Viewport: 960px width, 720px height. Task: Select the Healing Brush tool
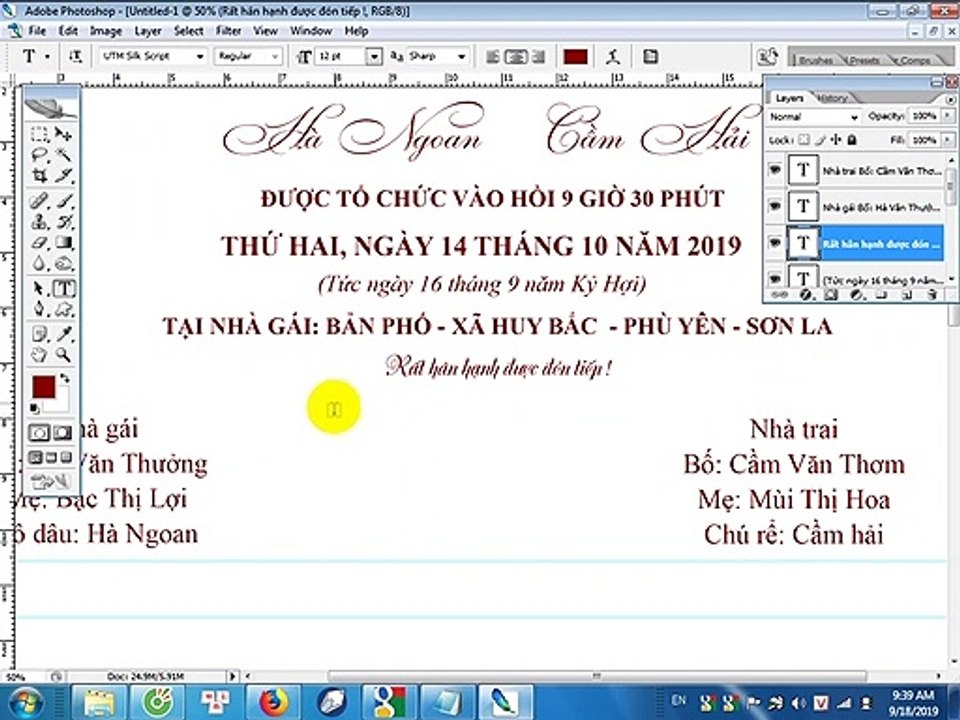(39, 201)
